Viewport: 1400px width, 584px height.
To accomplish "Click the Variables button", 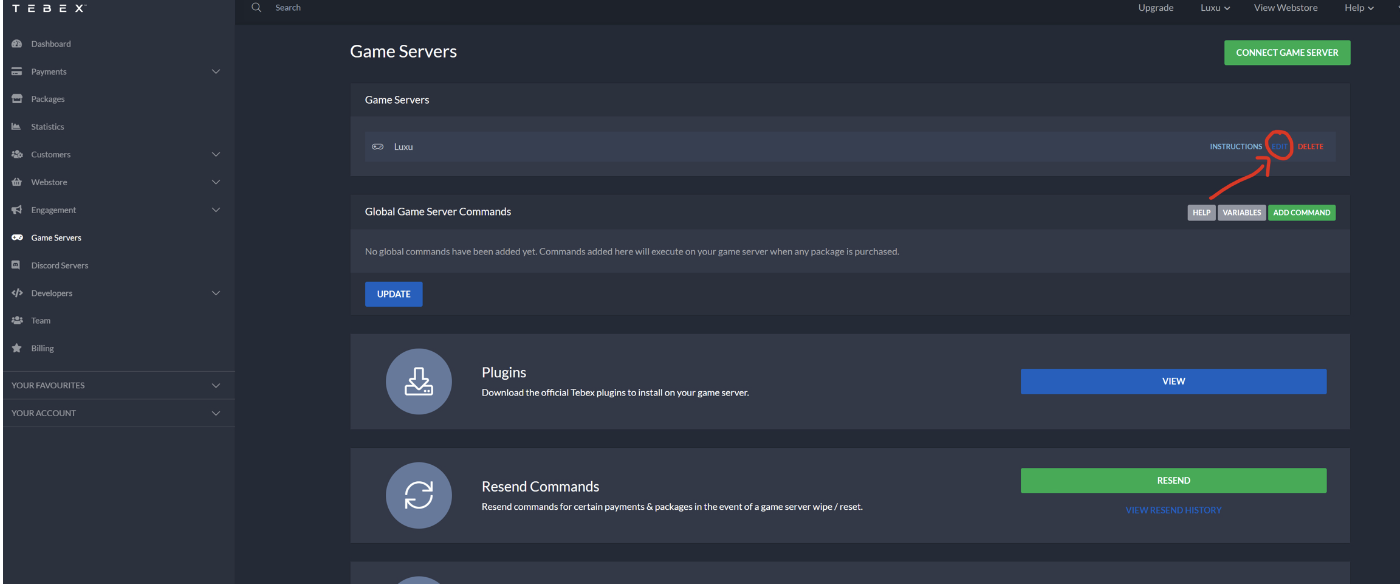I will point(1242,213).
